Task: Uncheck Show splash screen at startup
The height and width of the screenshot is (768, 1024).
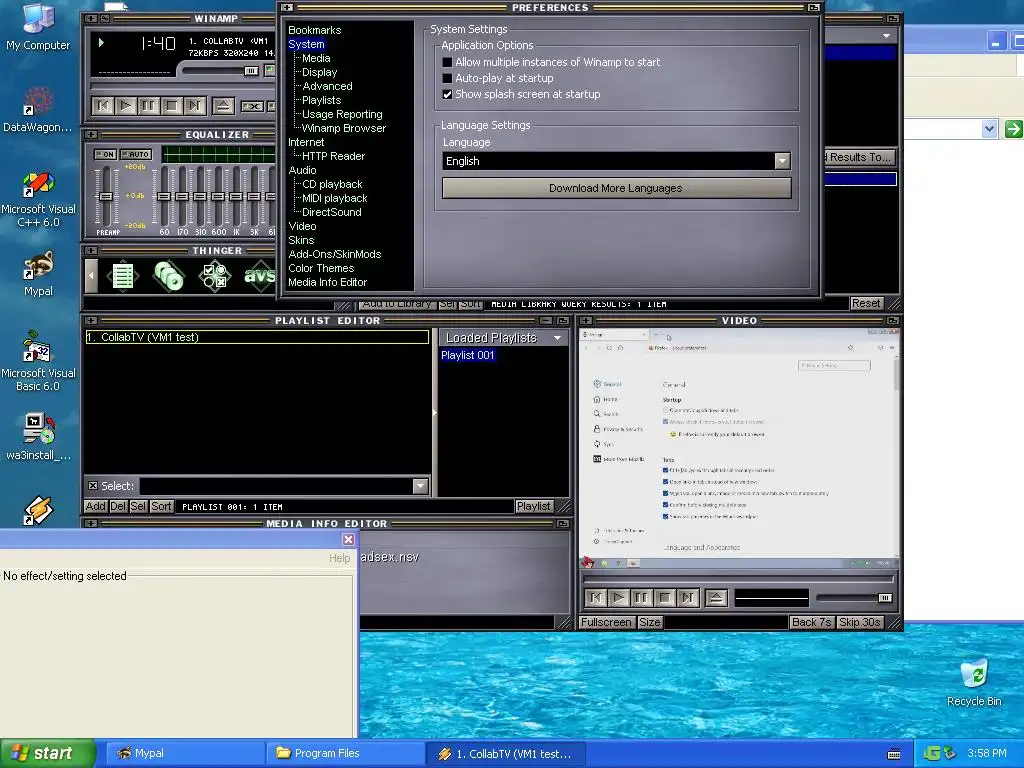Action: [447, 94]
